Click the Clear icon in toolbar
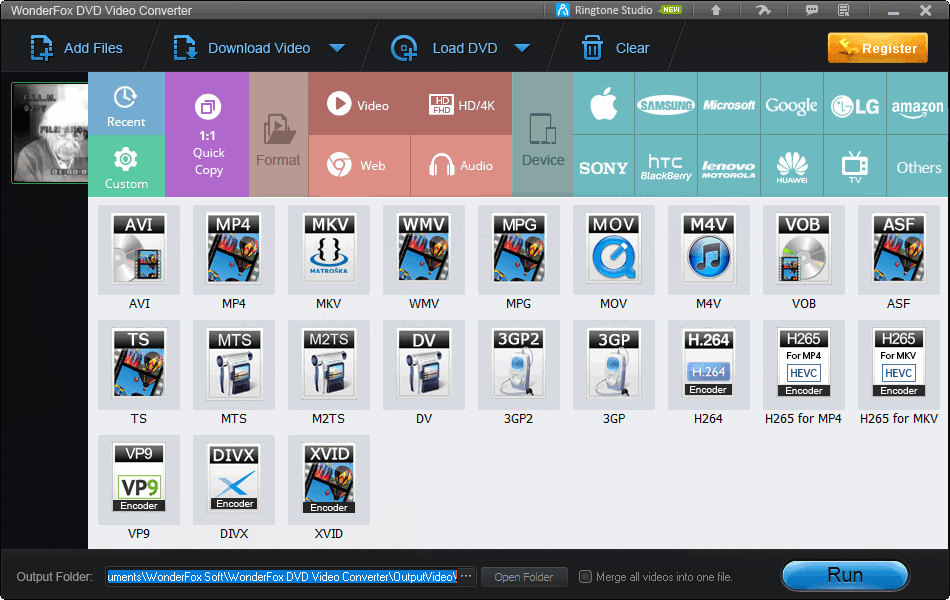Viewport: 950px width, 600px height. [592, 47]
